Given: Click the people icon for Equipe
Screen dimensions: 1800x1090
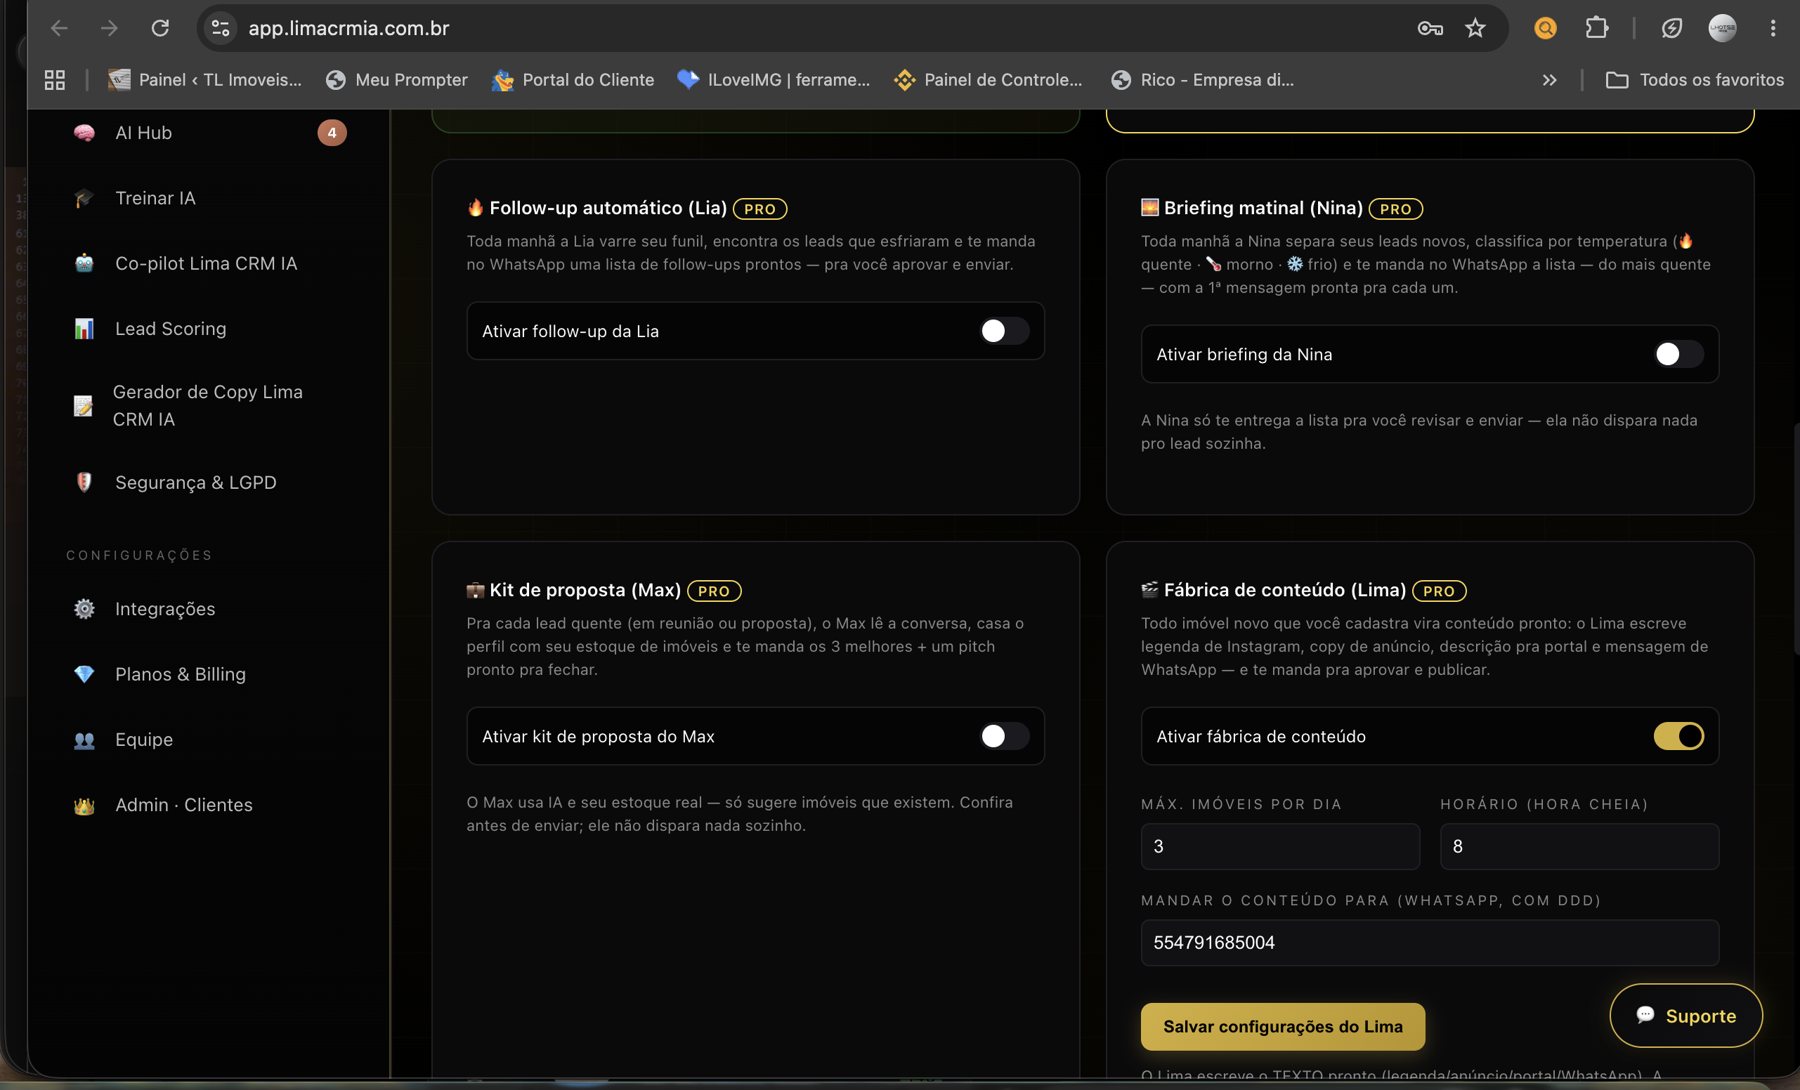Looking at the screenshot, I should tap(84, 740).
